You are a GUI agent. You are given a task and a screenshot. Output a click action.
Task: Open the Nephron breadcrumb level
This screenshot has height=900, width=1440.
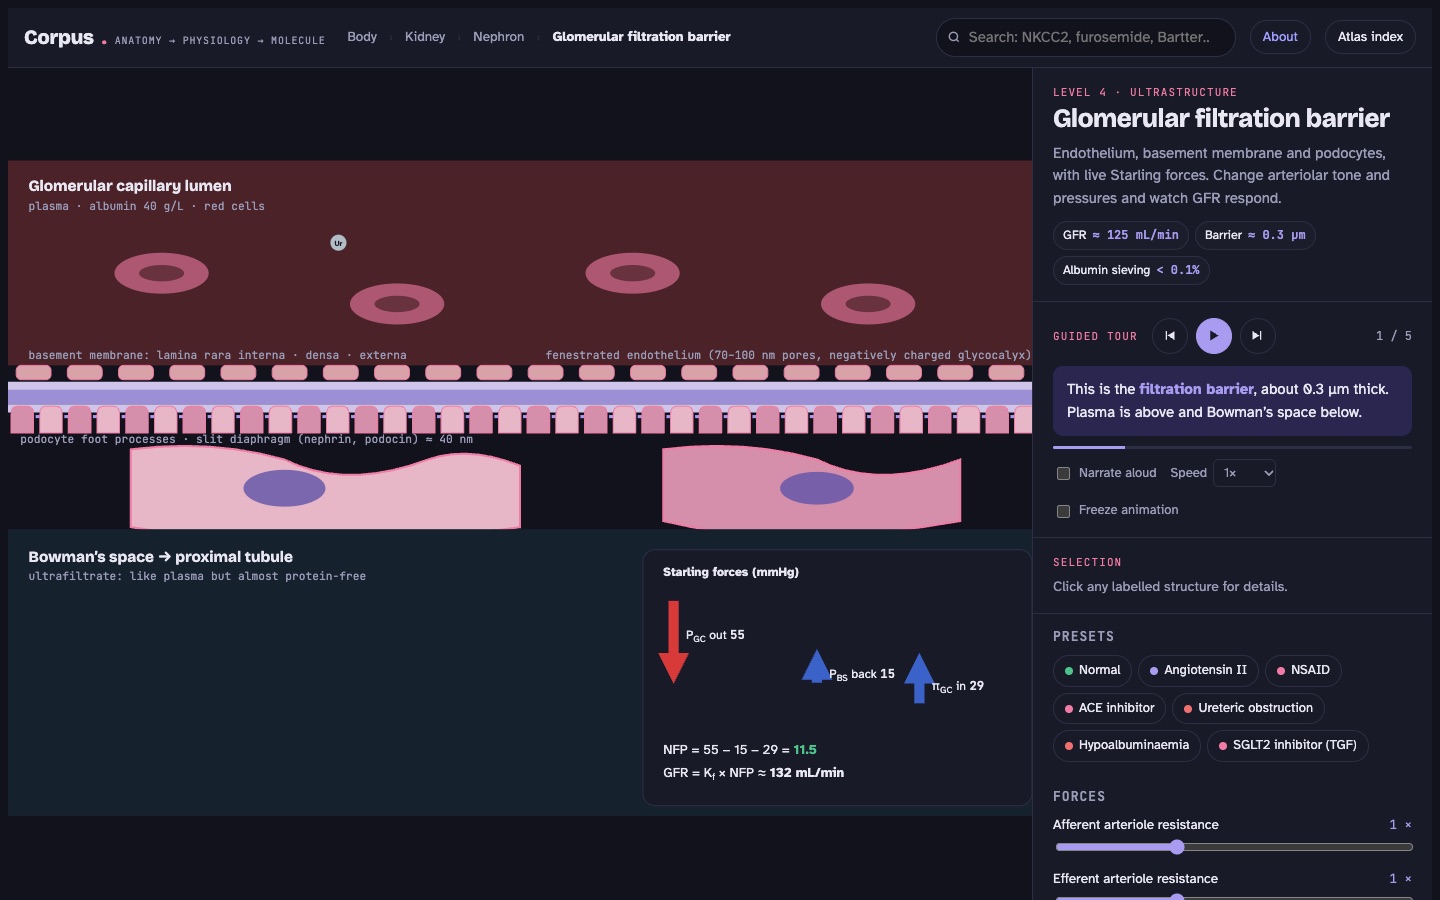[x=499, y=37]
